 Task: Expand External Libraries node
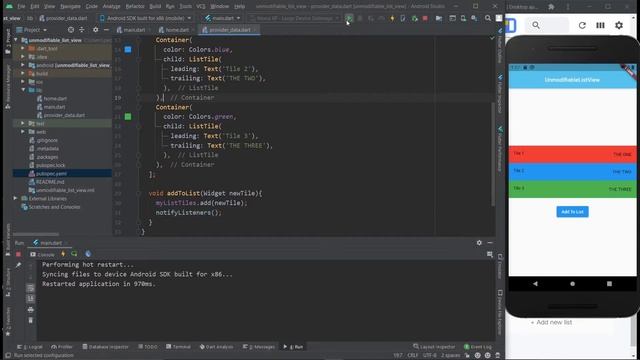point(16,198)
